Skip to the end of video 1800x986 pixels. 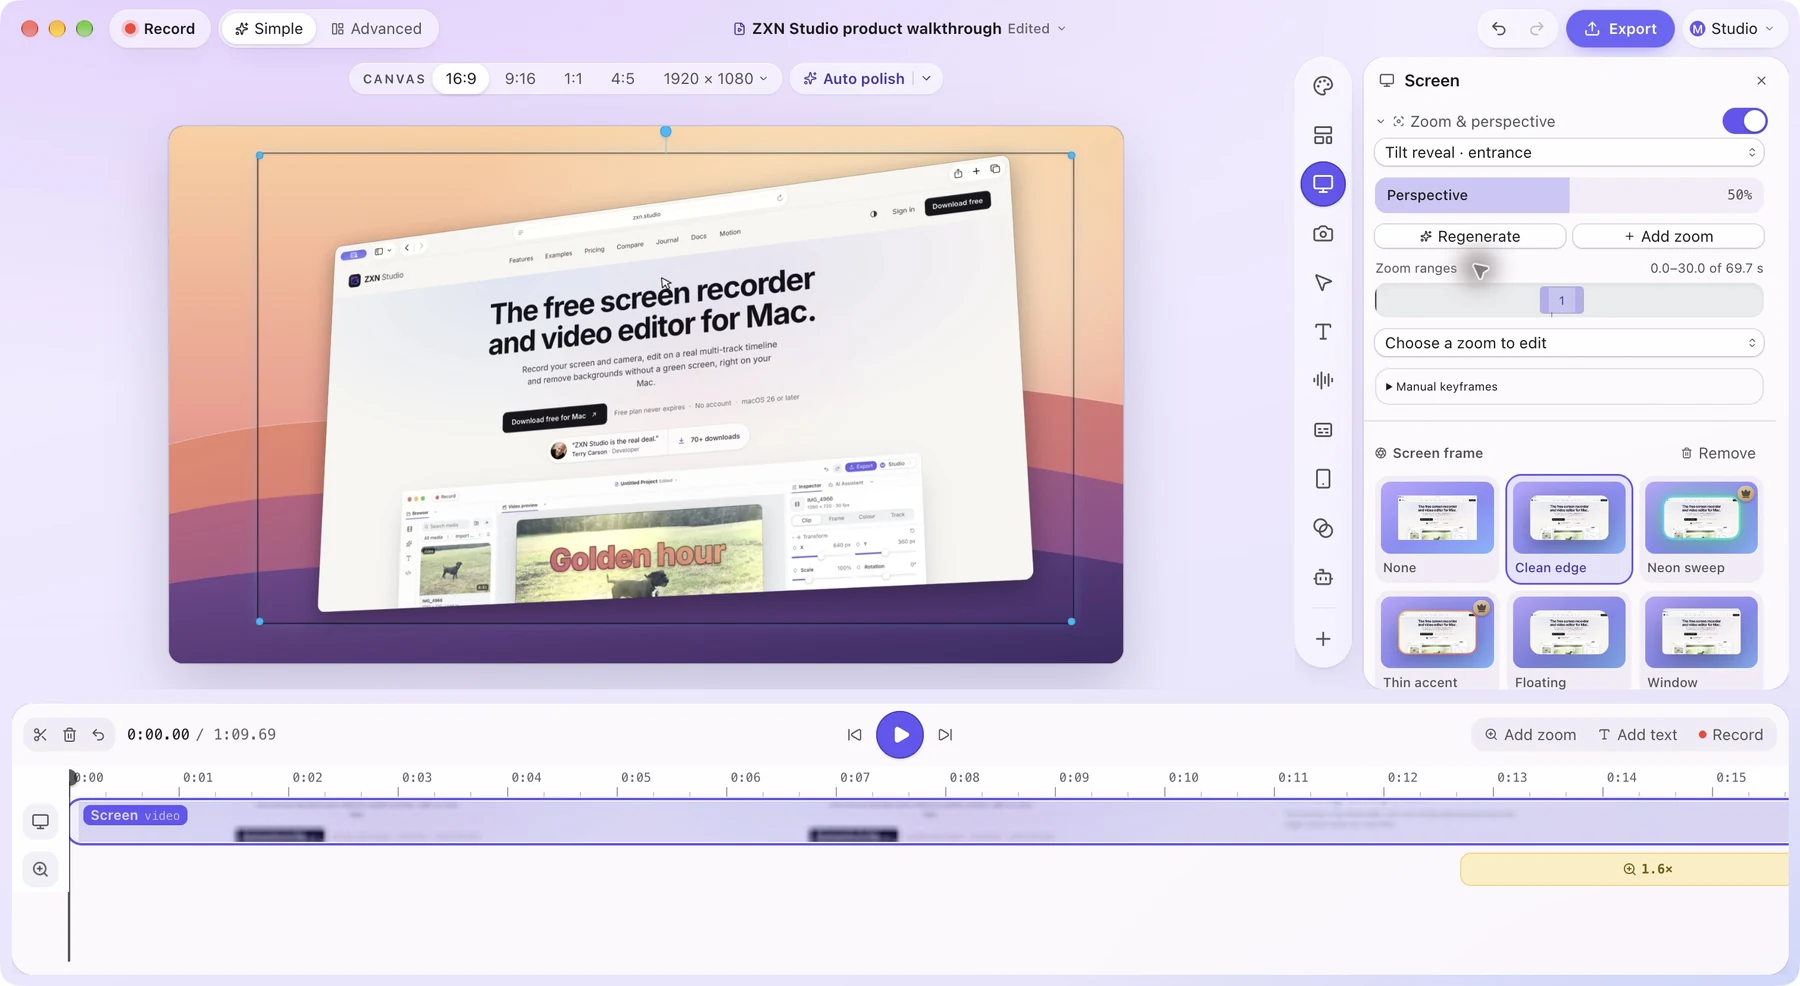pyautogui.click(x=945, y=735)
